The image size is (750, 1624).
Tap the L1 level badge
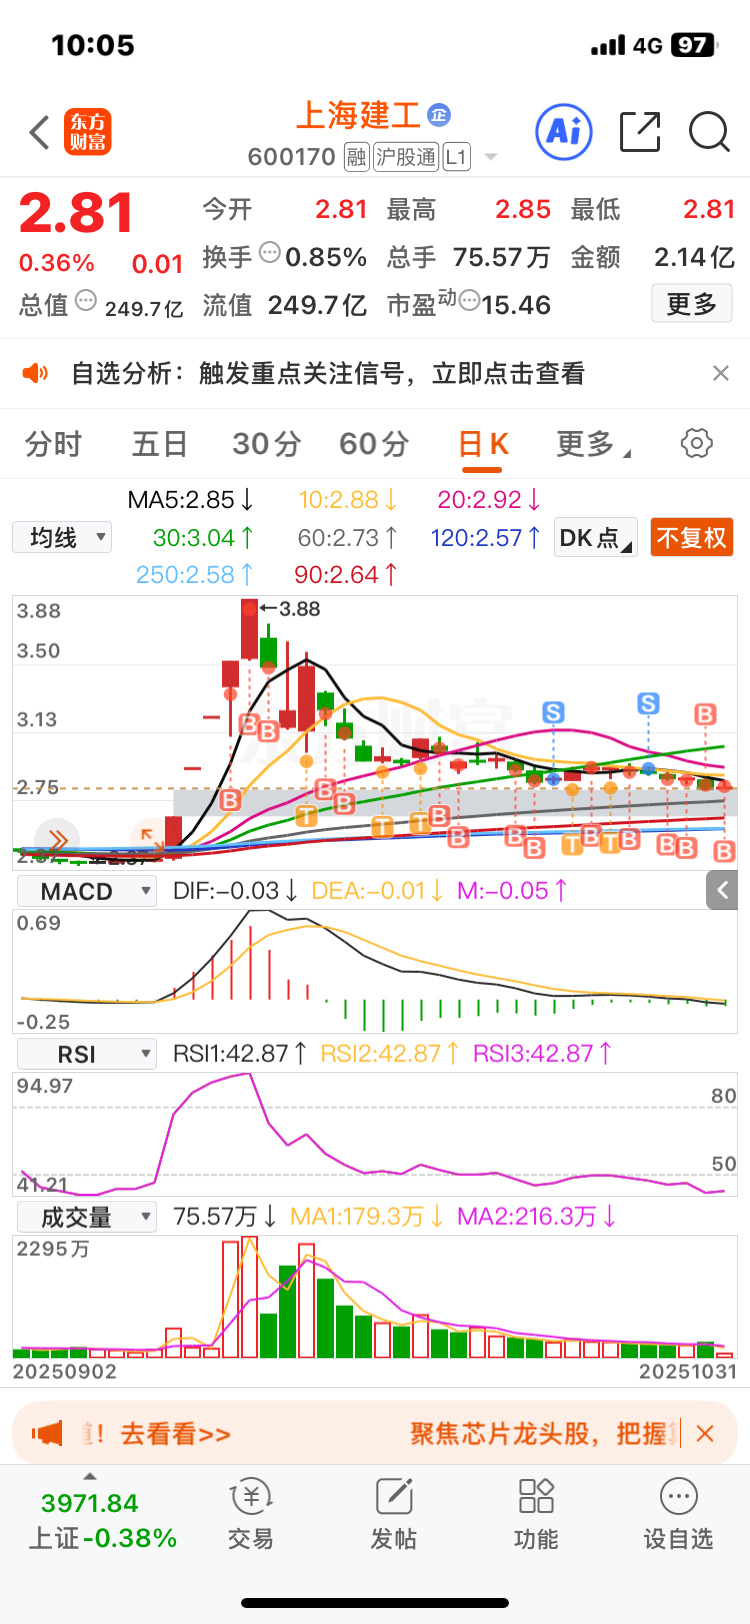tap(456, 157)
